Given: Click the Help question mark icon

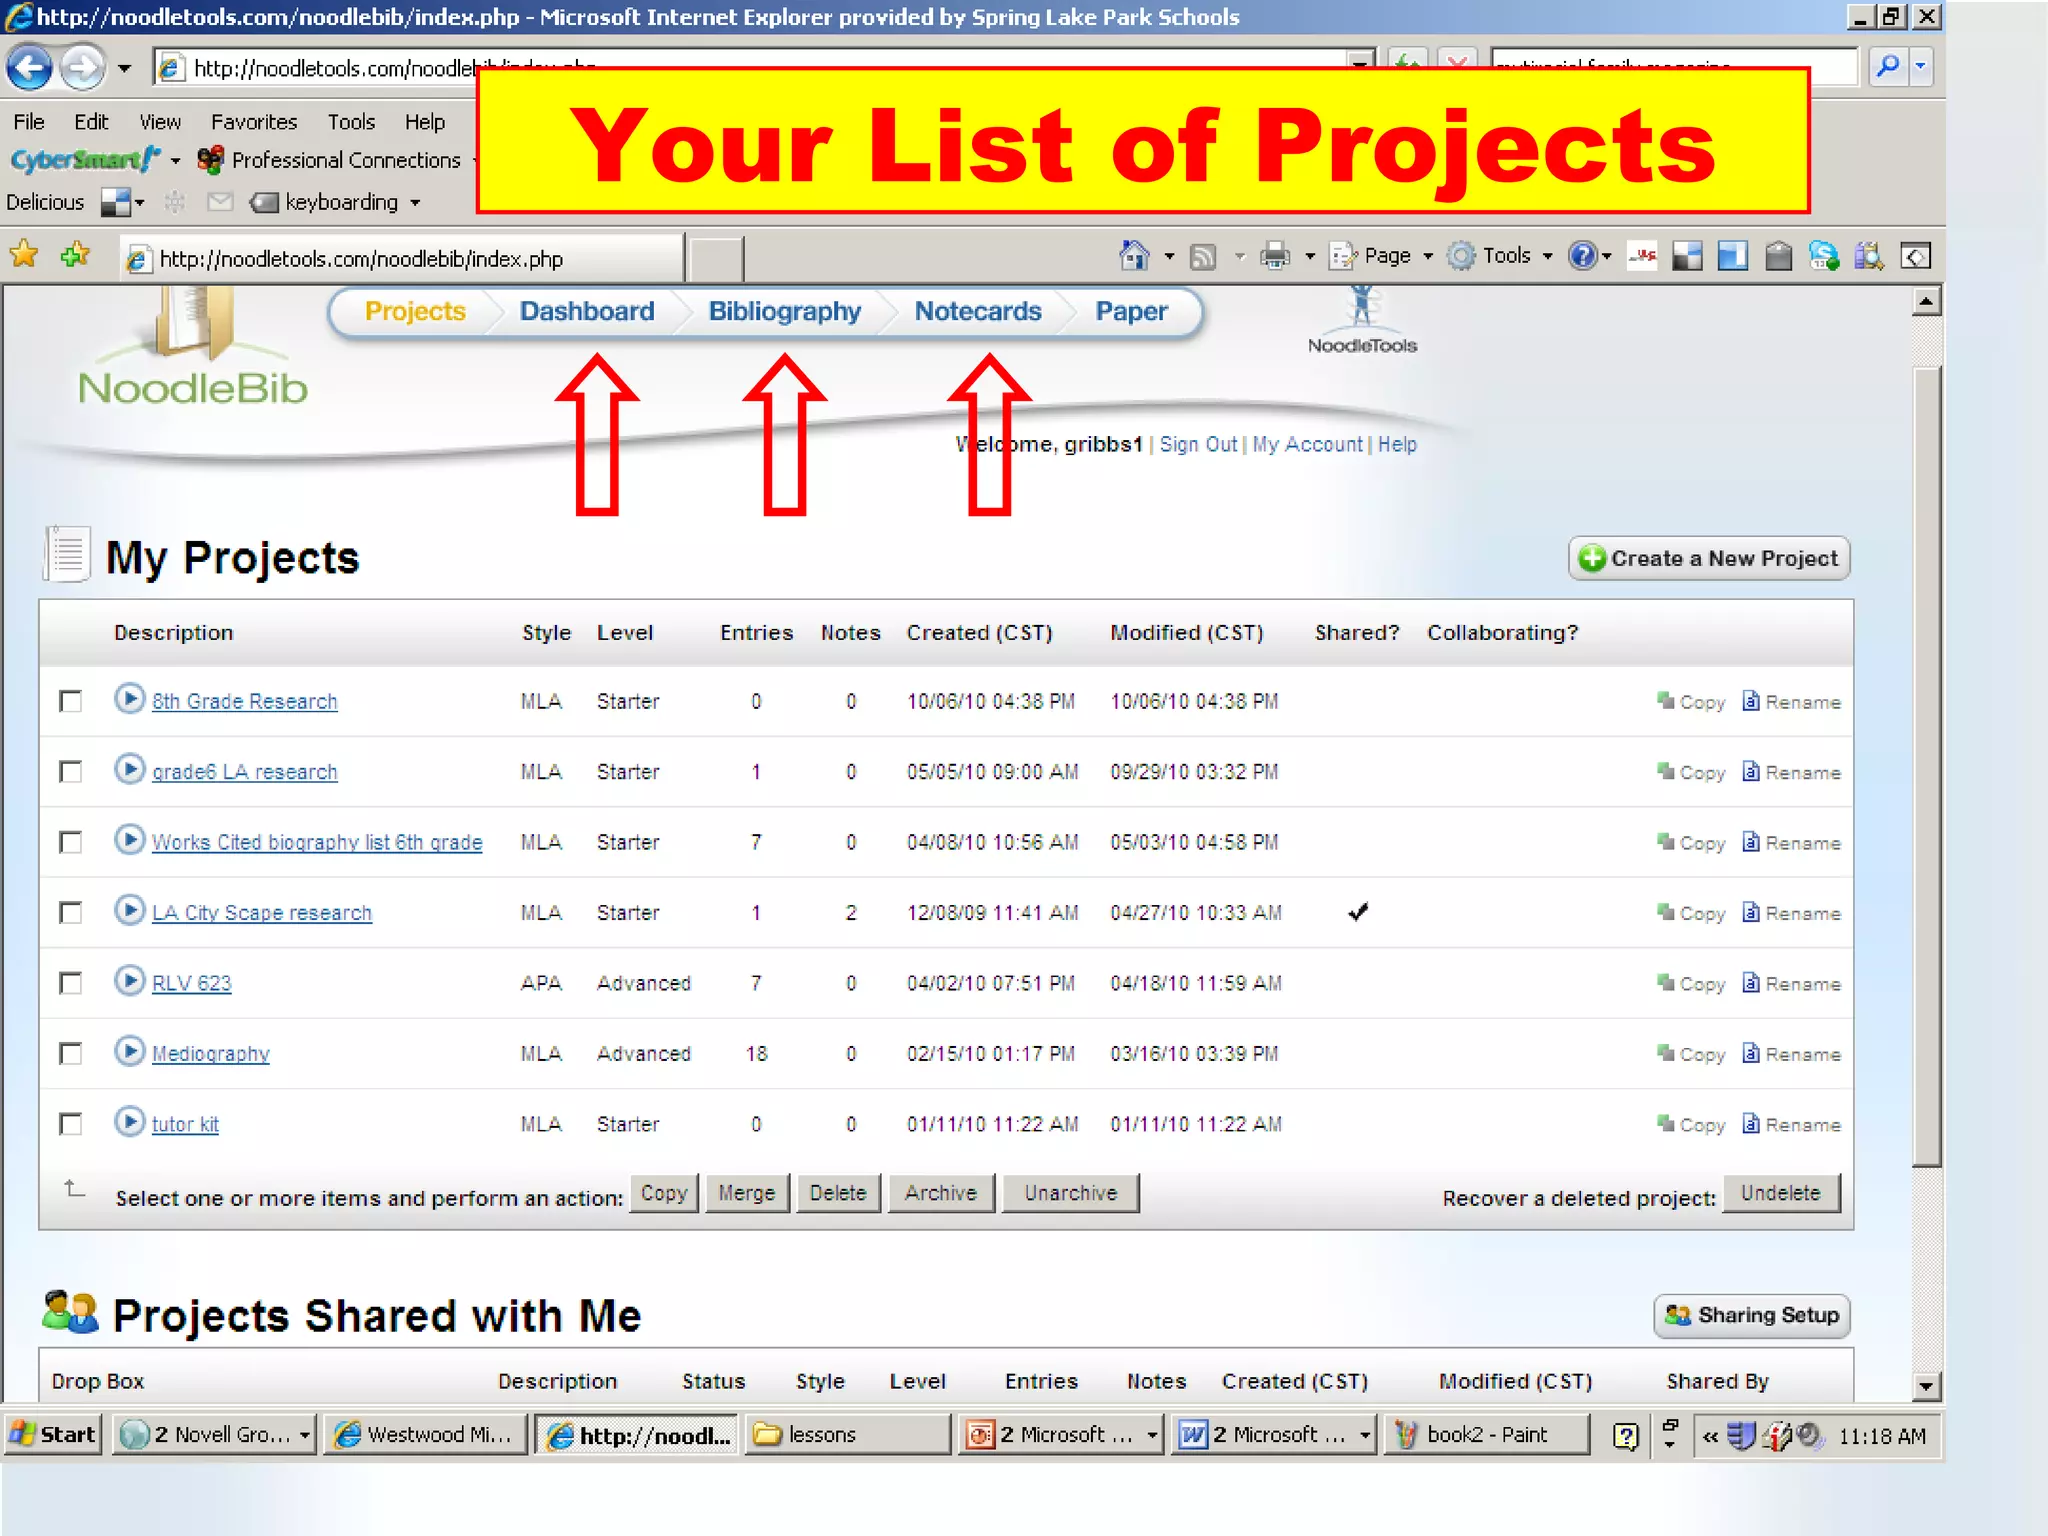Looking at the screenshot, I should tap(1581, 257).
